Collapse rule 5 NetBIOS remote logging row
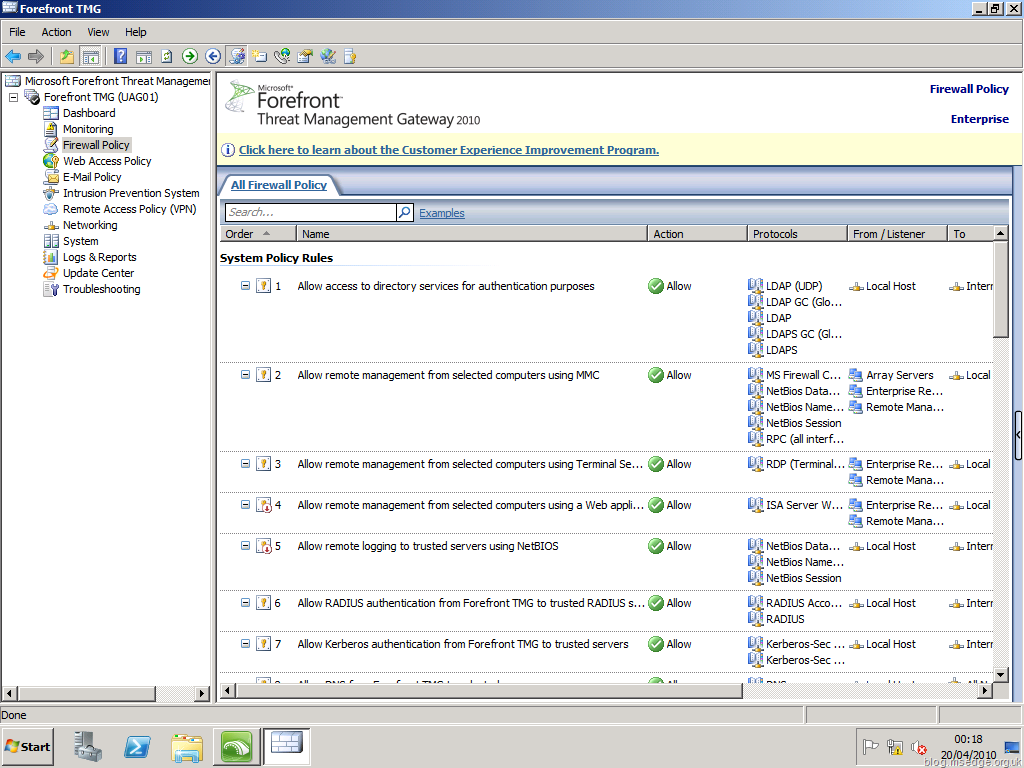1024x768 pixels. click(x=246, y=546)
